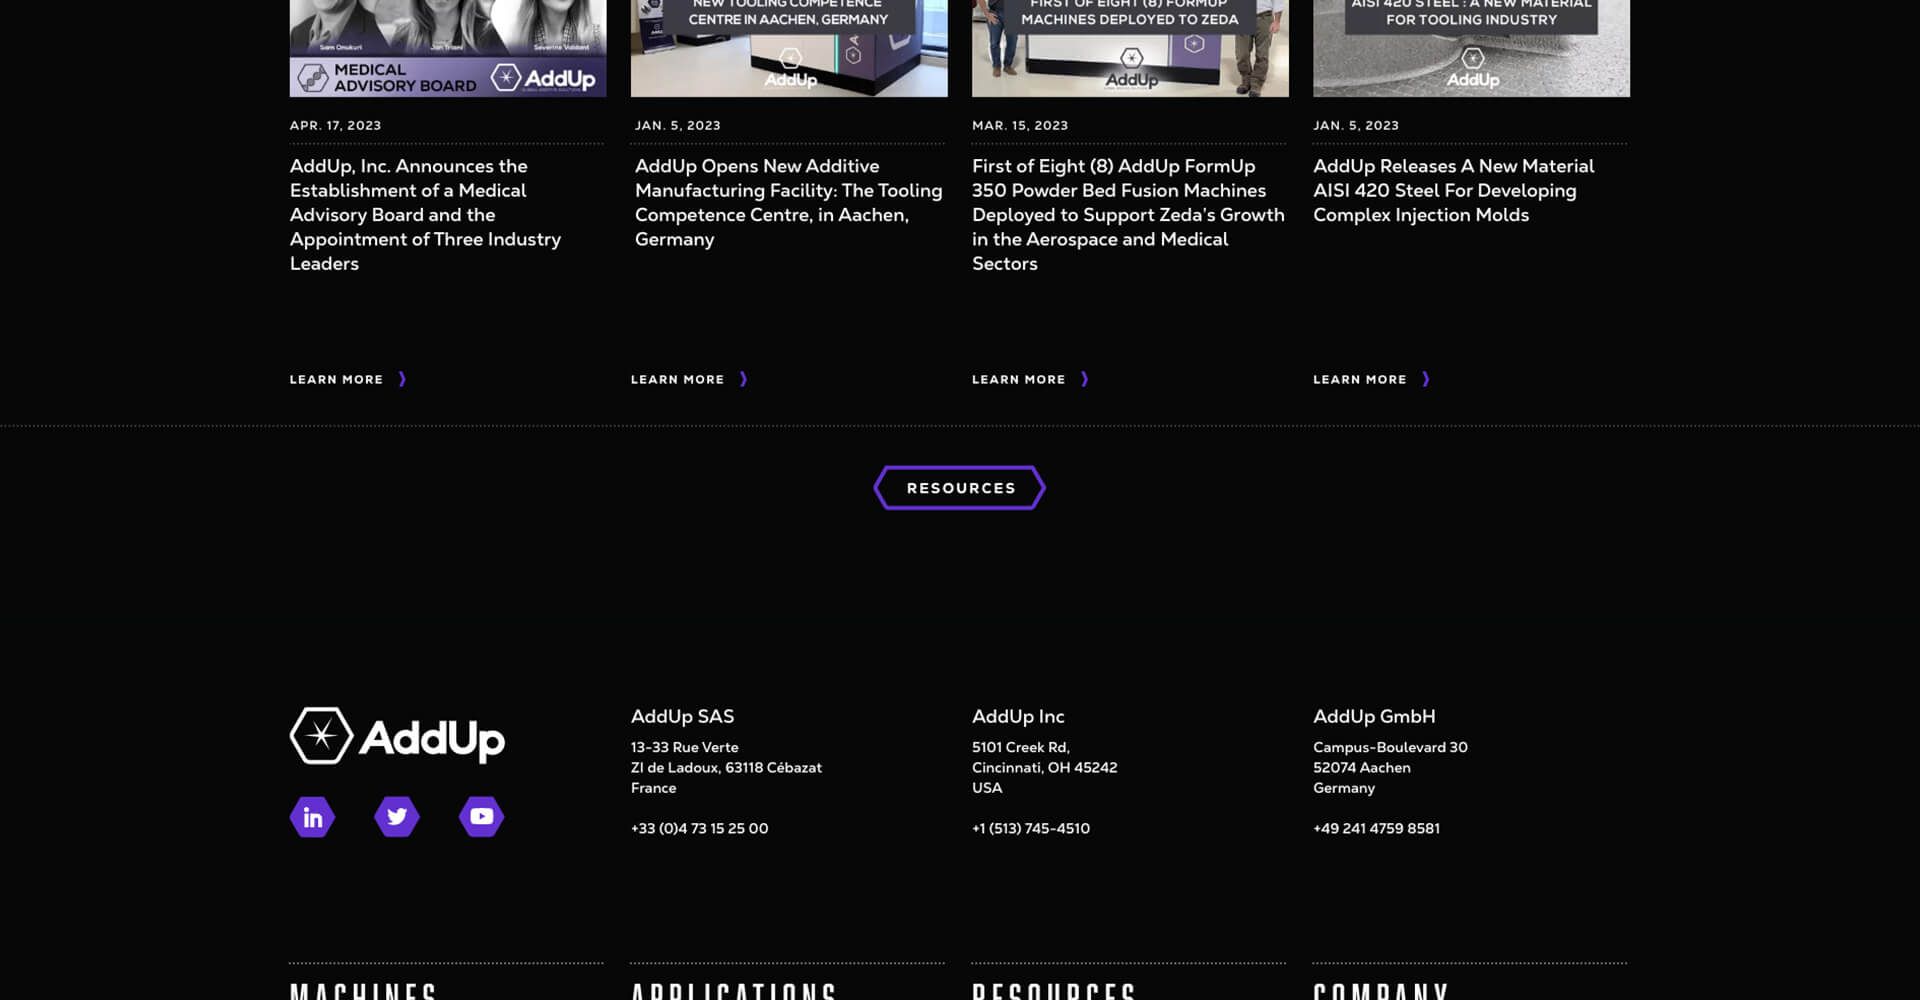
Task: Click arrow beside Zeda machines Learn More
Action: tap(1084, 379)
